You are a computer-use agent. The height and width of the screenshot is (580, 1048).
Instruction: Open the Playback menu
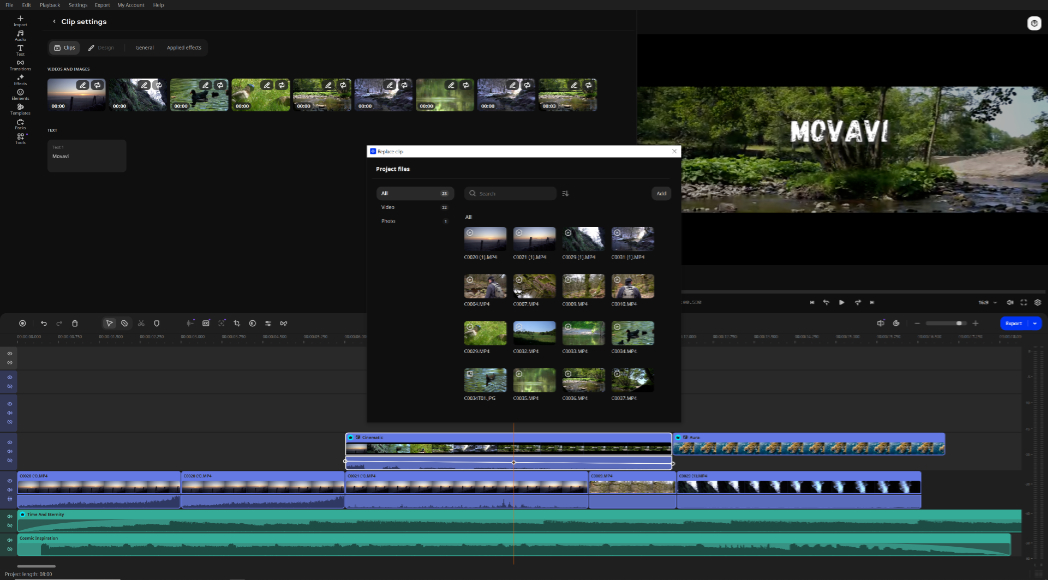tap(49, 5)
